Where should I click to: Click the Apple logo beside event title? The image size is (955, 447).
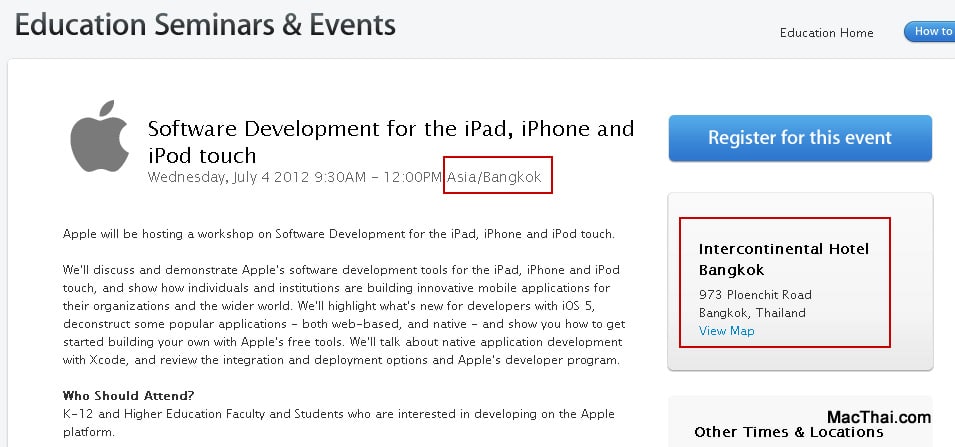pos(99,136)
